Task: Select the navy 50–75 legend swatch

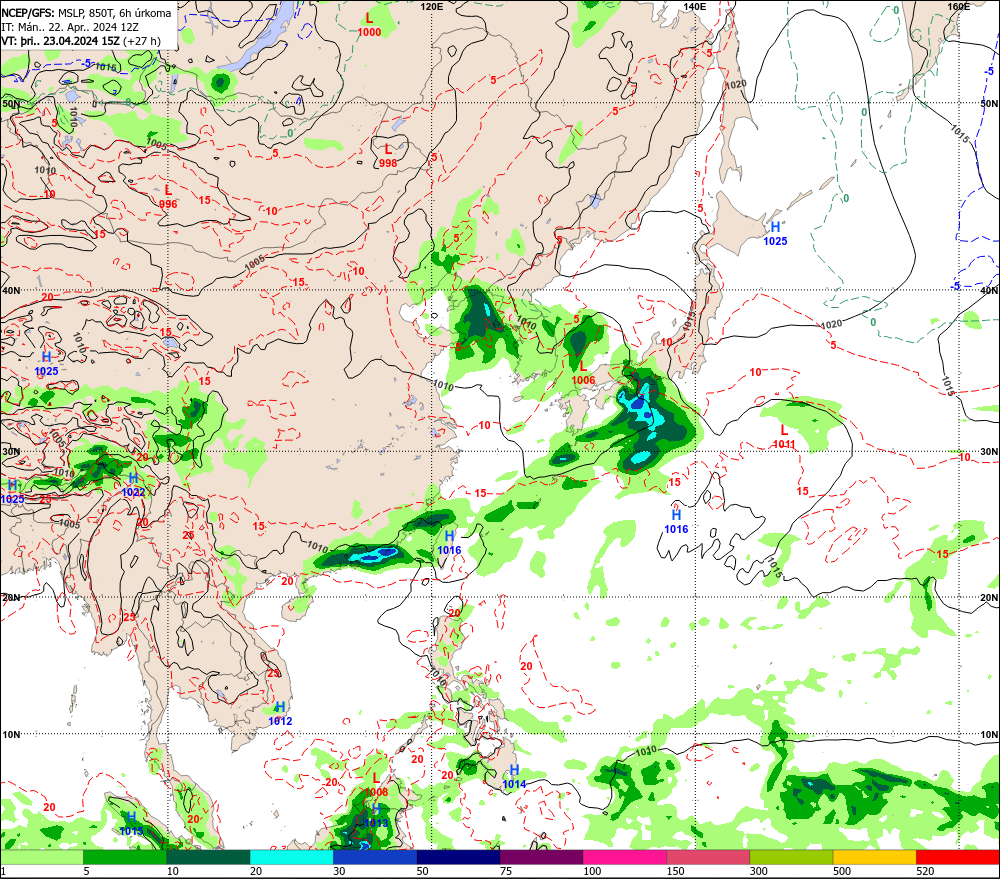Action: (x=458, y=857)
